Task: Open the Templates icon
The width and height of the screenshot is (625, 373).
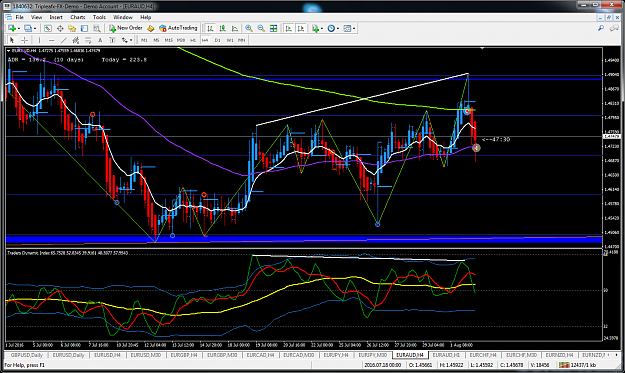Action: (x=347, y=28)
